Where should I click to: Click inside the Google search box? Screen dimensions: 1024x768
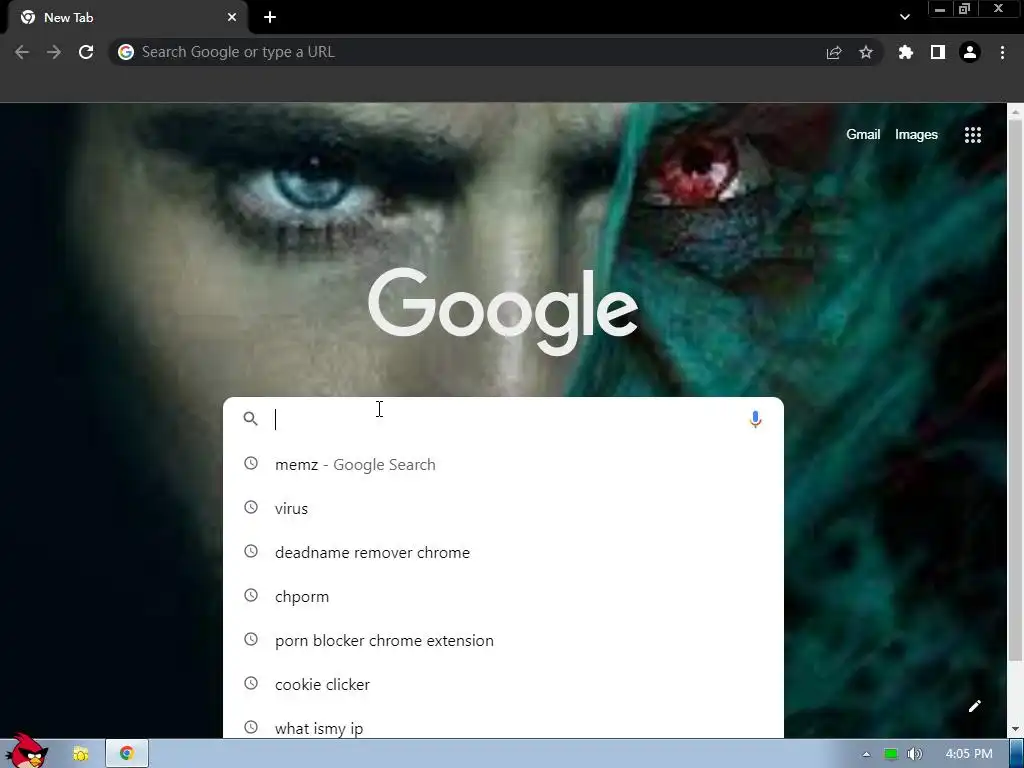point(503,419)
